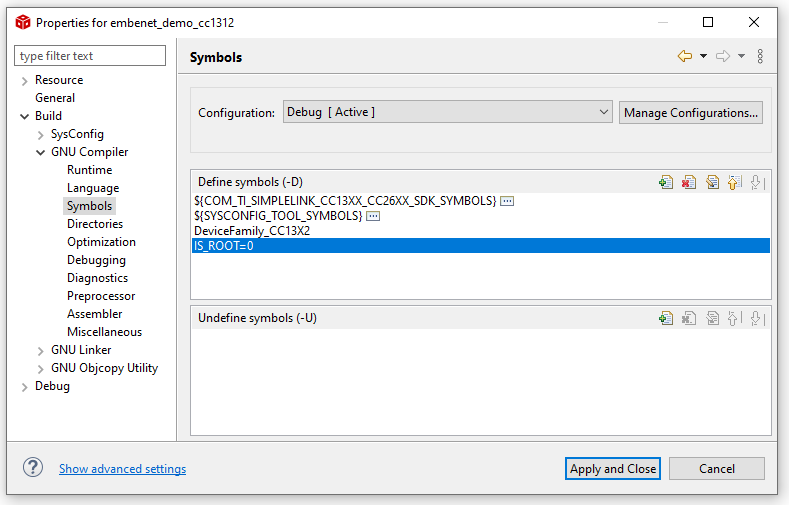Move the selected define symbol up
The image size is (789, 505).
coord(735,182)
